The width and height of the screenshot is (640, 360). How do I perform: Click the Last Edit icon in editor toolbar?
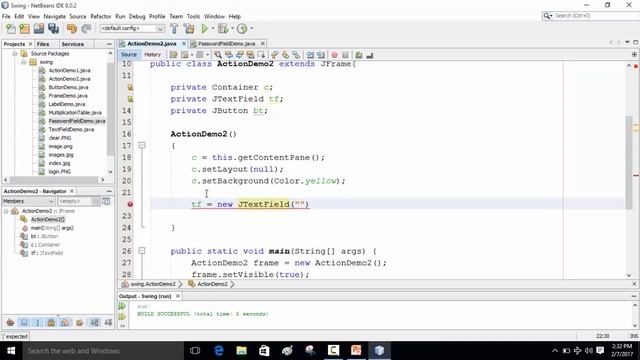[x=173, y=55]
